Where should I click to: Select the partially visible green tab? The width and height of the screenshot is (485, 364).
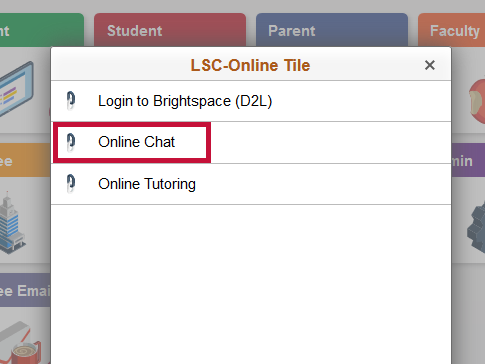point(42,30)
